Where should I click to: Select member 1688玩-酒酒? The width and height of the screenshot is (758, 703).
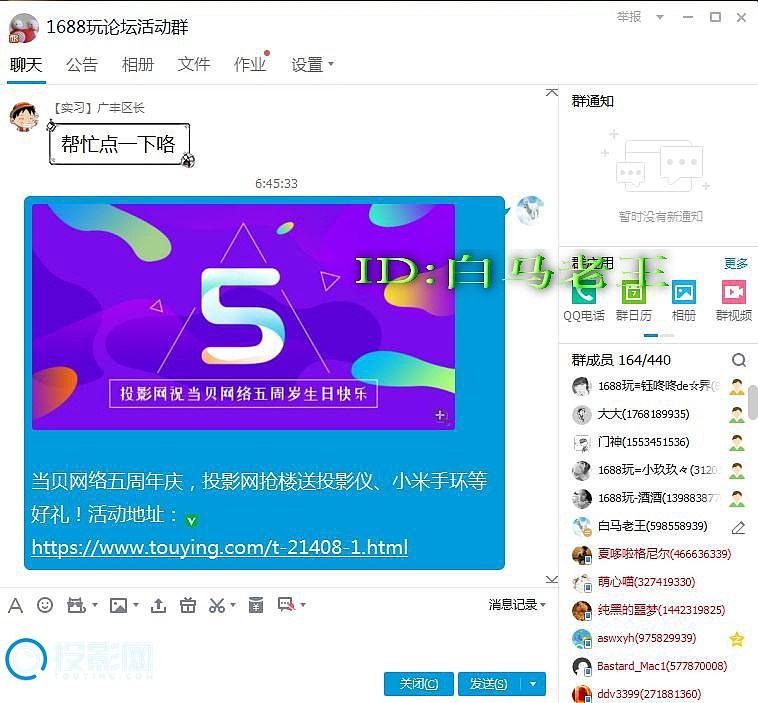click(x=659, y=498)
